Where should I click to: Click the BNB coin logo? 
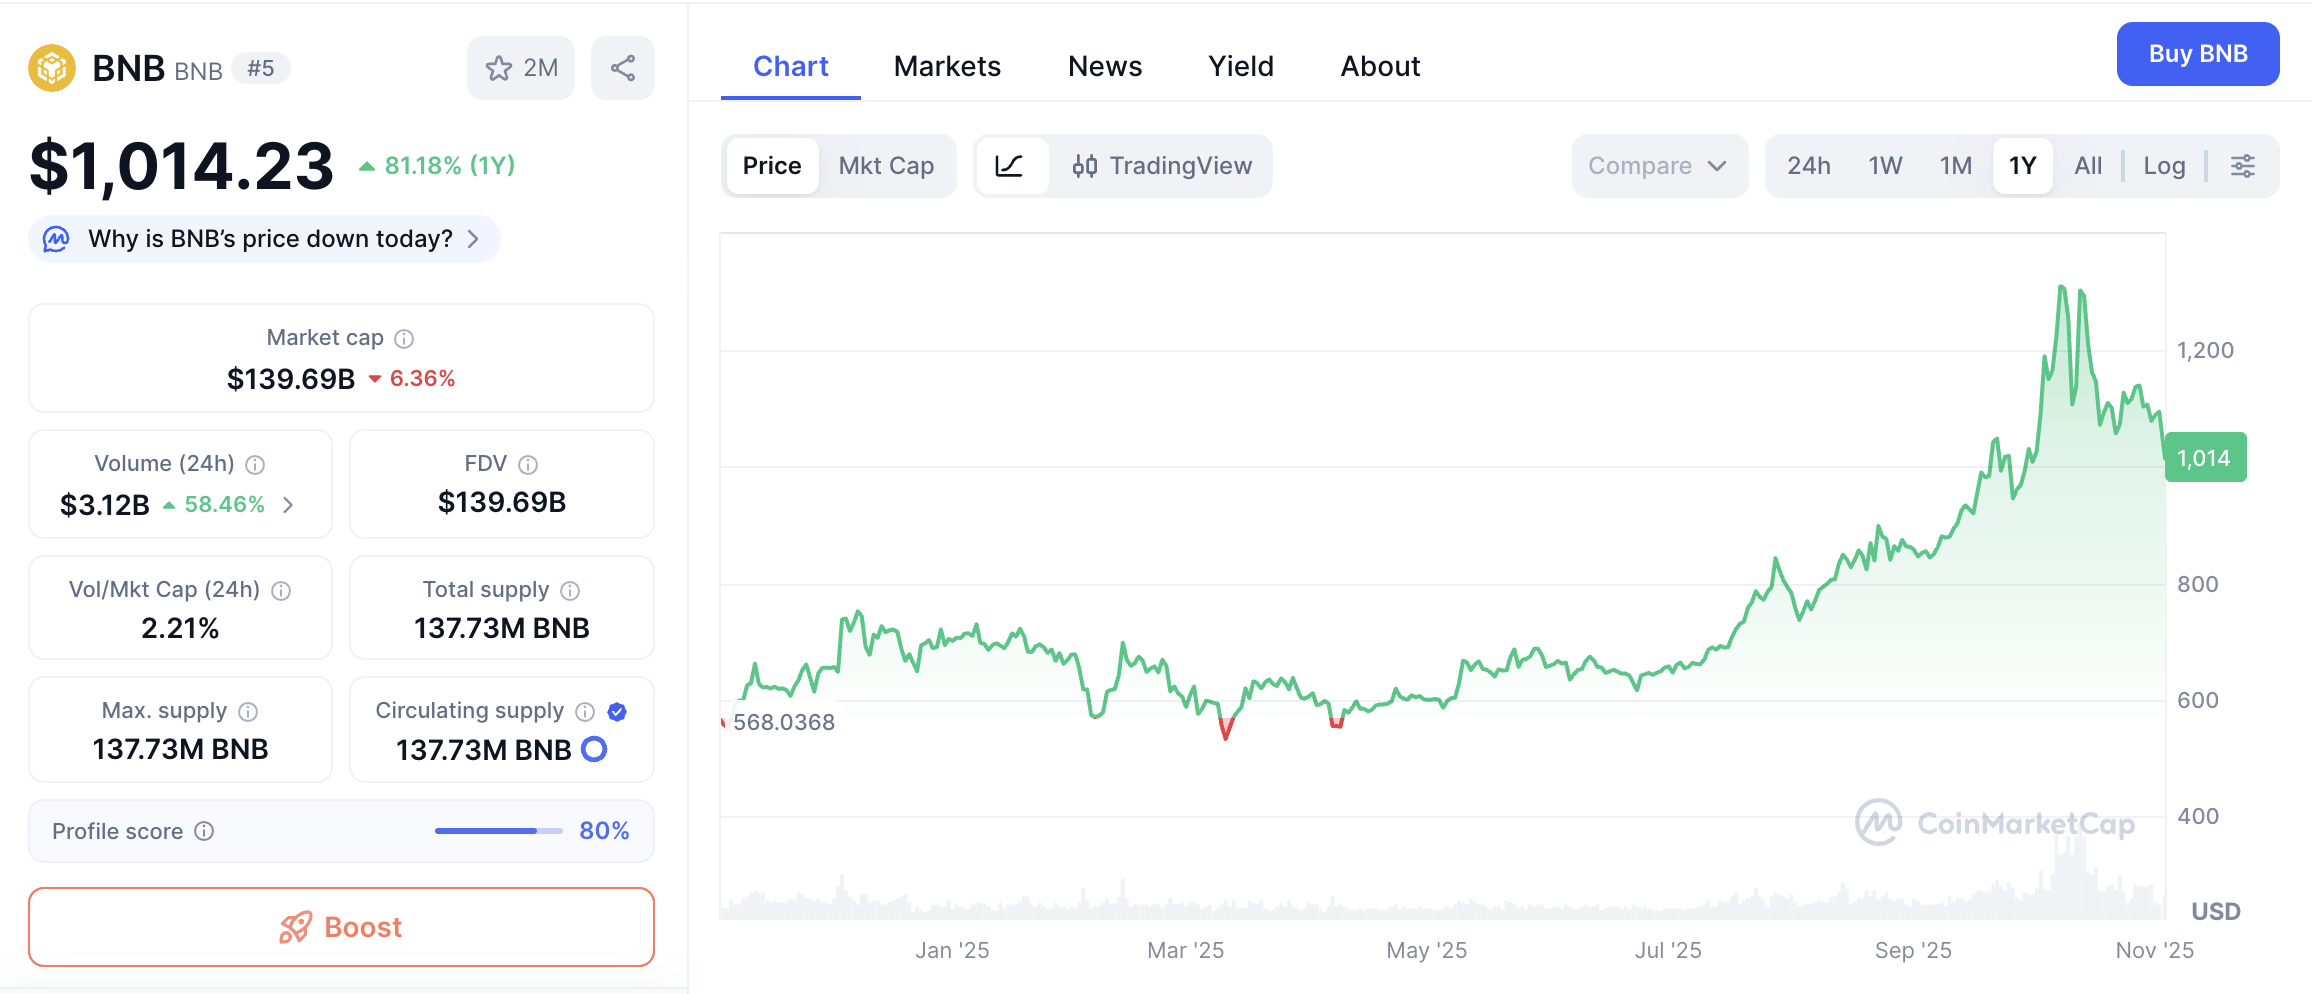click(x=52, y=68)
